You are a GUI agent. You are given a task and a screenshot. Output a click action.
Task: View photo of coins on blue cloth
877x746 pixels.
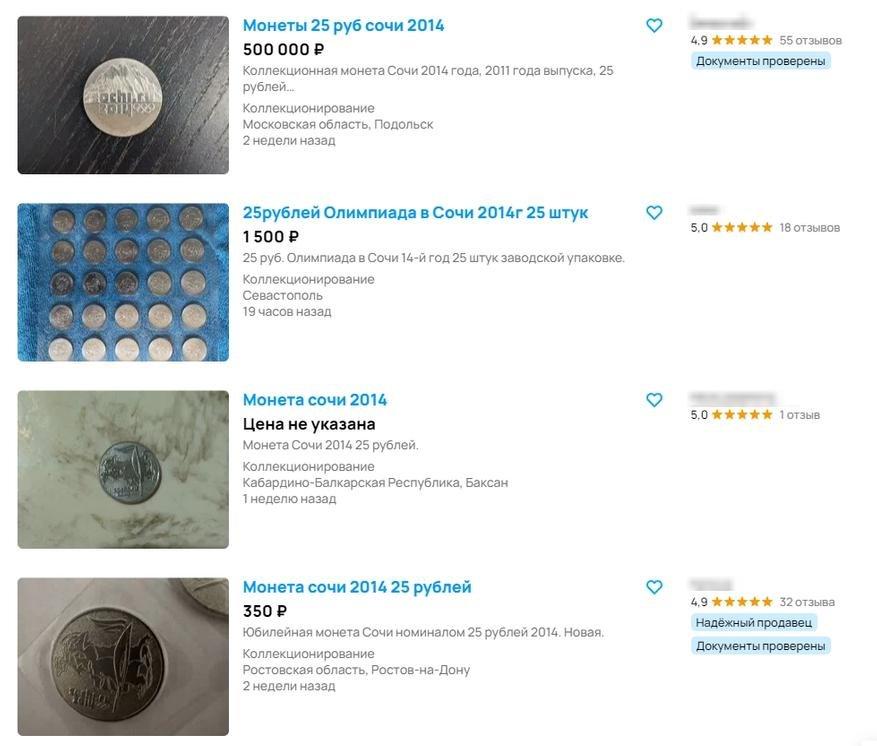tap(123, 282)
